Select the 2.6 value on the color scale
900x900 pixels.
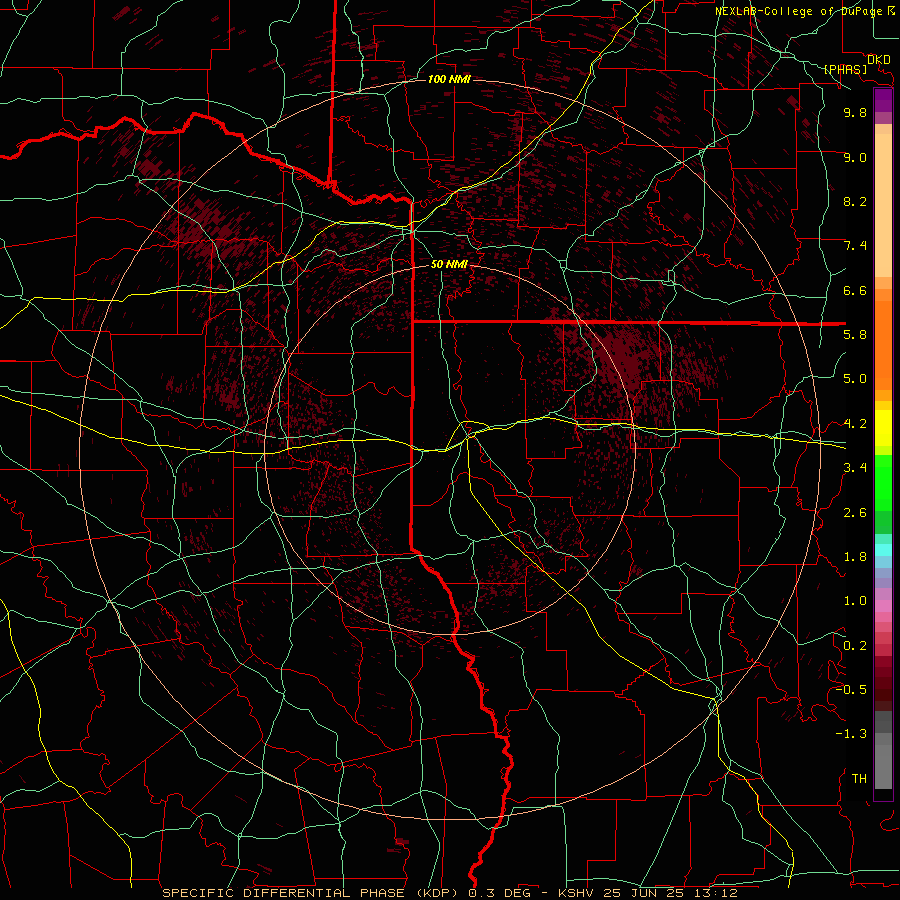(855, 513)
